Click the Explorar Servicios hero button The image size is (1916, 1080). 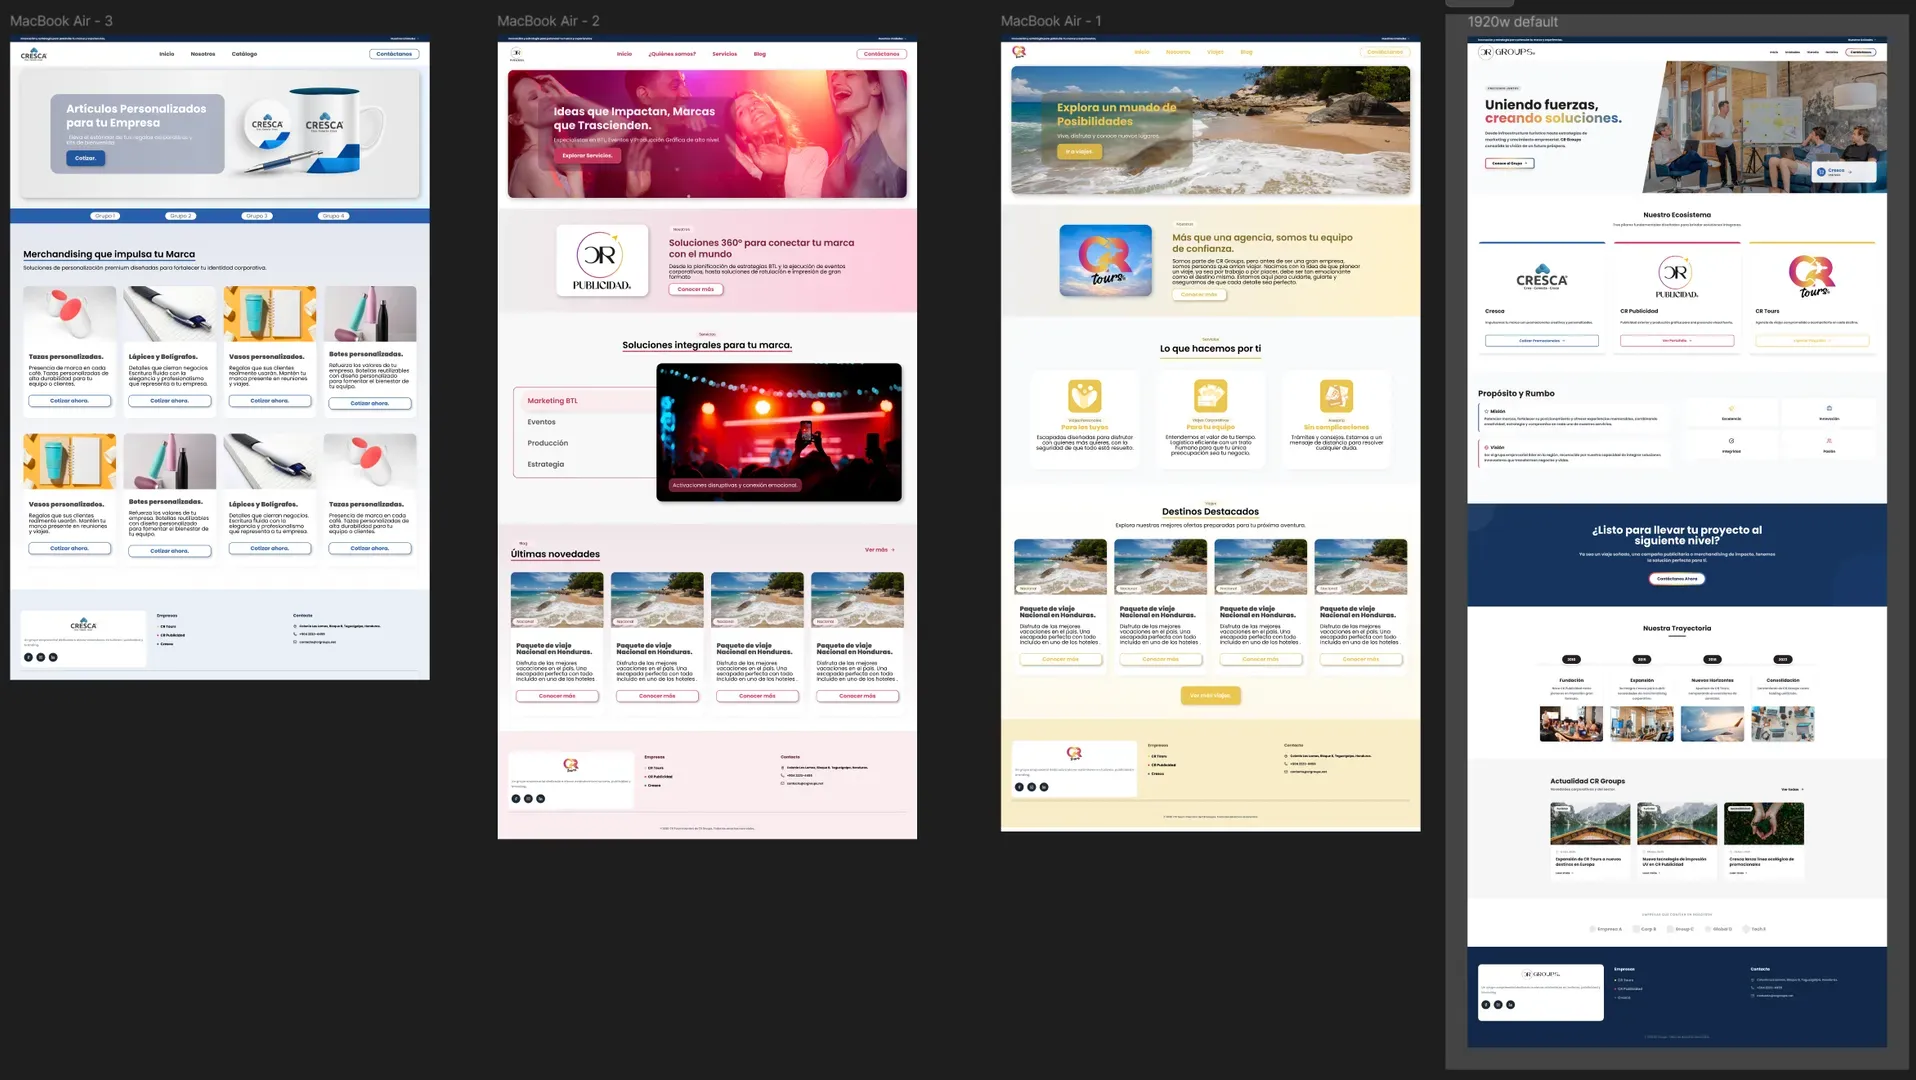tap(585, 155)
